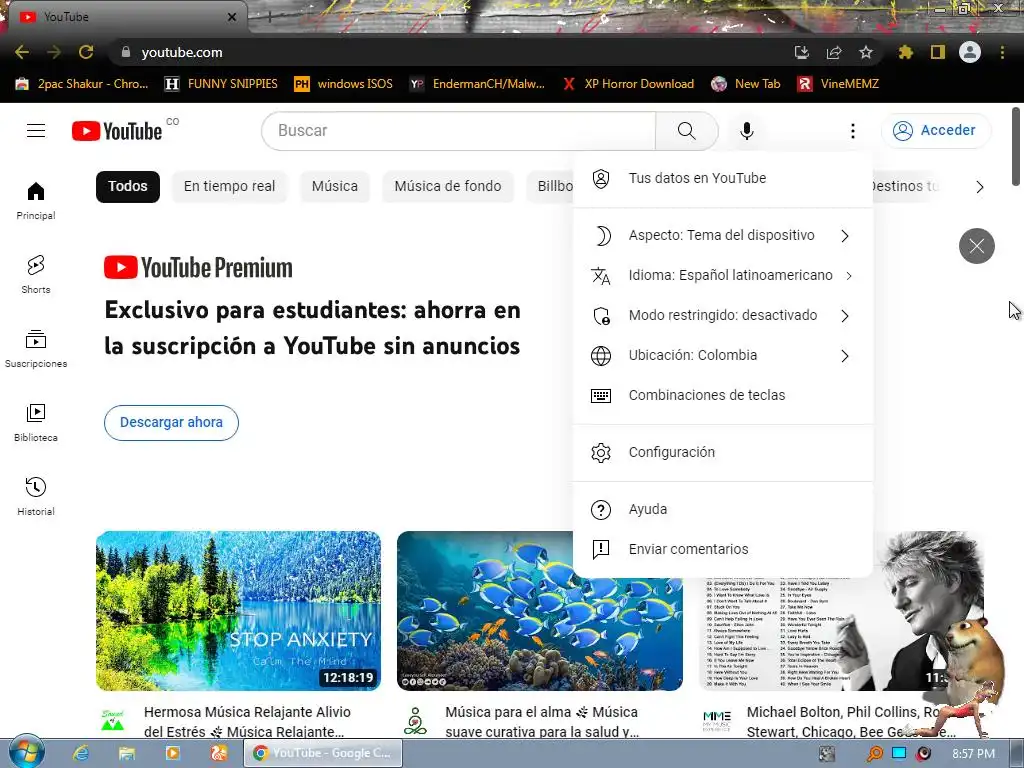
Task: Open VineMEMZ bookmark
Action: tap(839, 84)
